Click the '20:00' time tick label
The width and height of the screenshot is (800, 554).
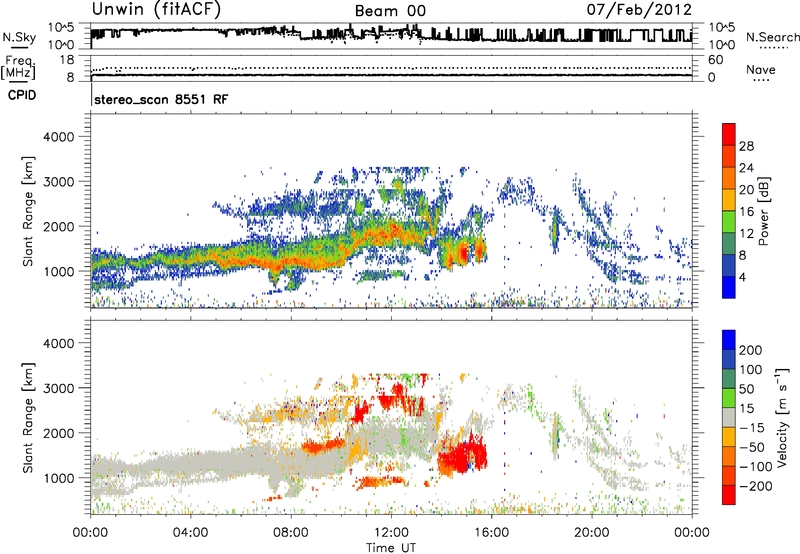(591, 533)
